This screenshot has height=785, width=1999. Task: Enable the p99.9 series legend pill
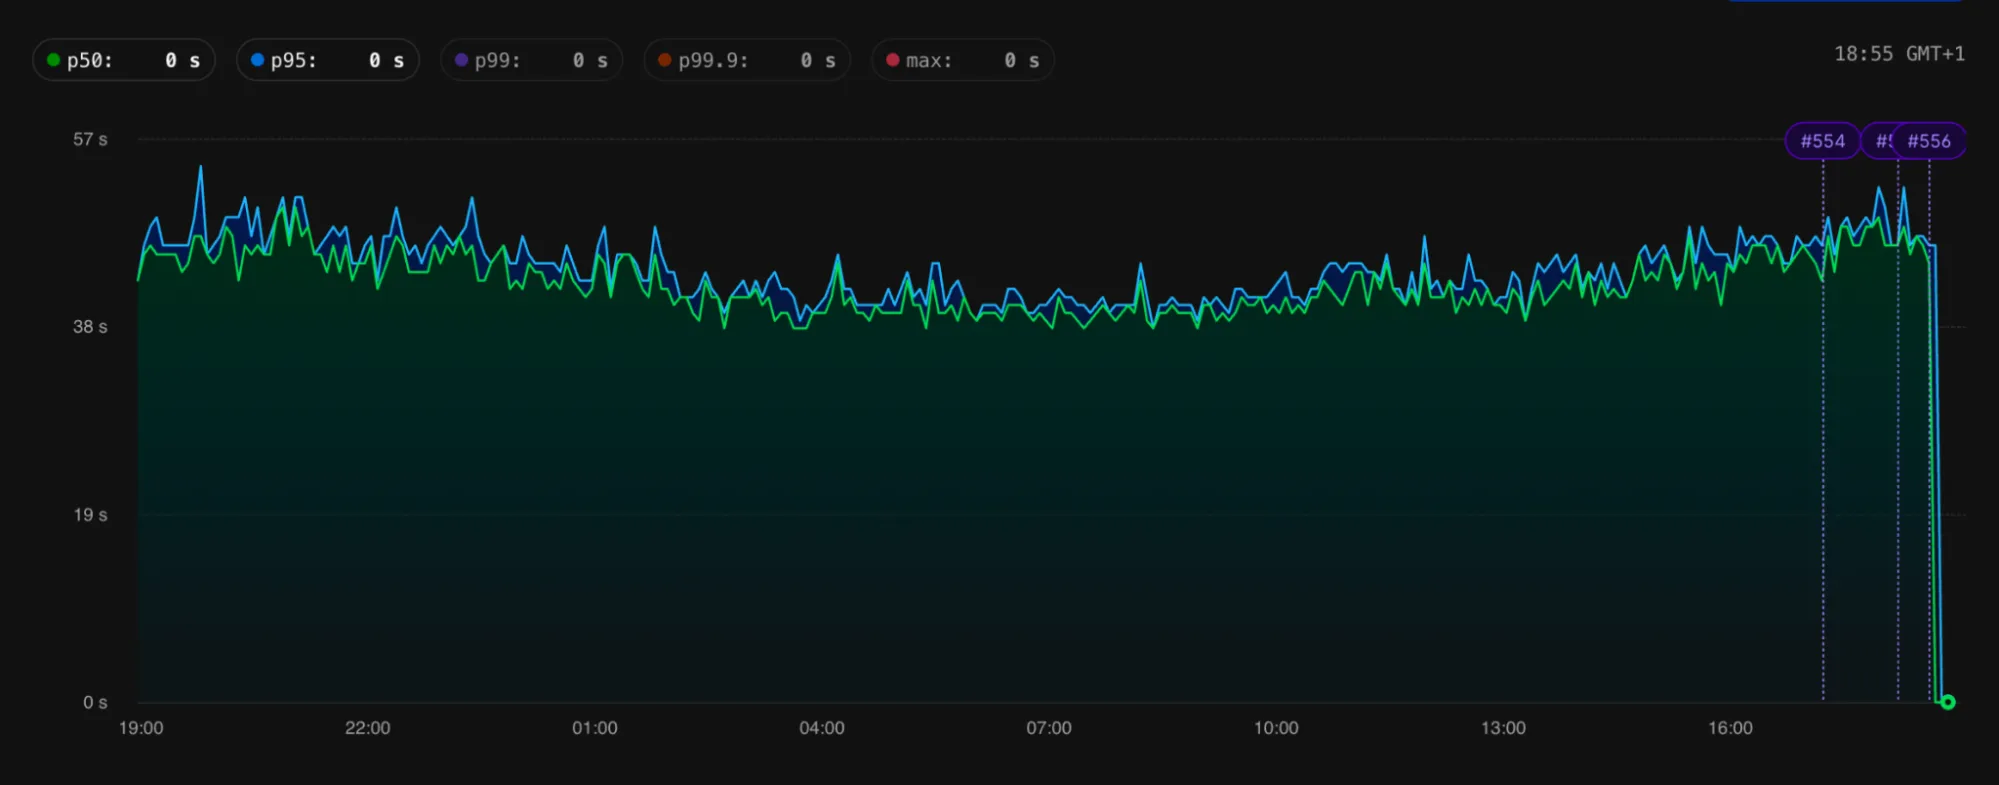(x=748, y=60)
